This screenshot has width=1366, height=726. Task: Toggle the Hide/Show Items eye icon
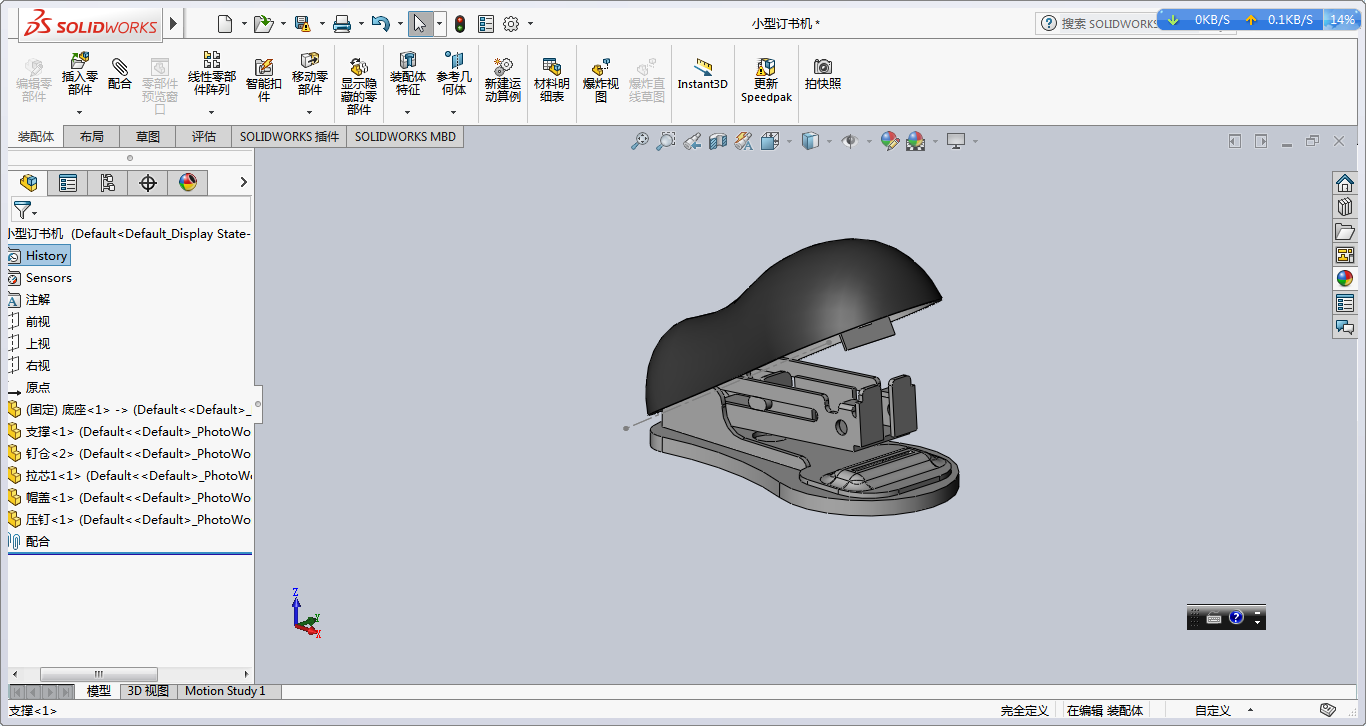850,142
